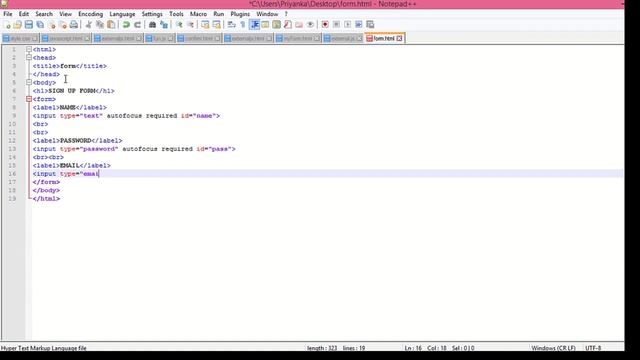Open the ? help menu
The height and width of the screenshot is (360, 640).
(286, 14)
